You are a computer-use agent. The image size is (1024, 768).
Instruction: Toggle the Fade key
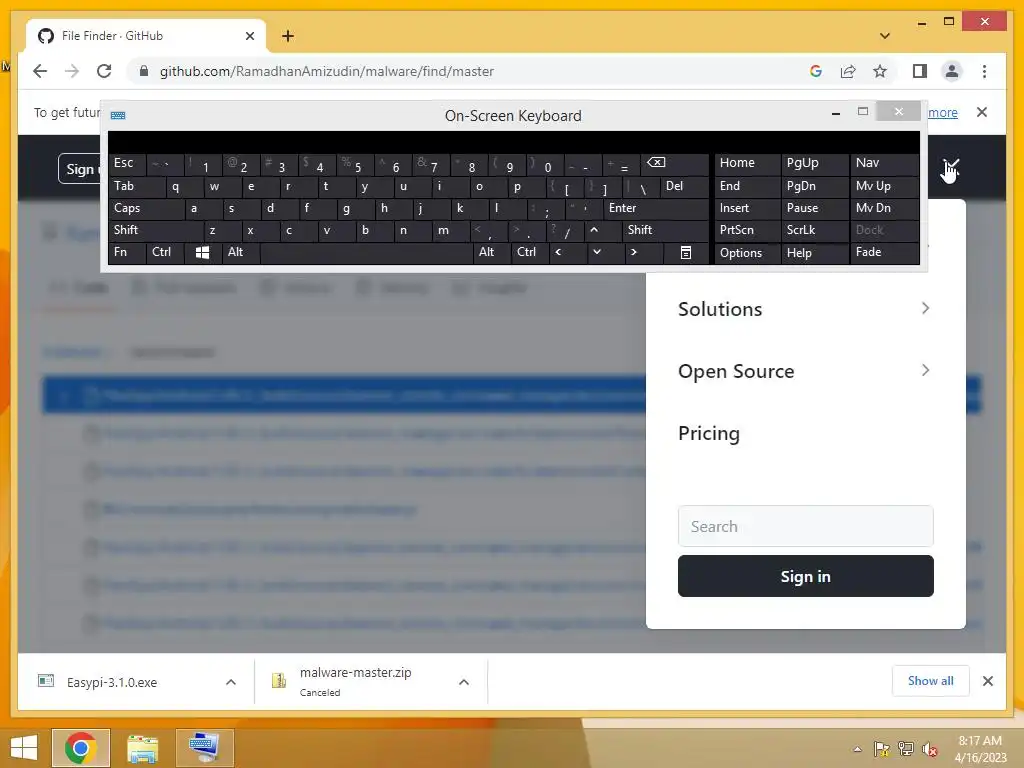pos(884,253)
